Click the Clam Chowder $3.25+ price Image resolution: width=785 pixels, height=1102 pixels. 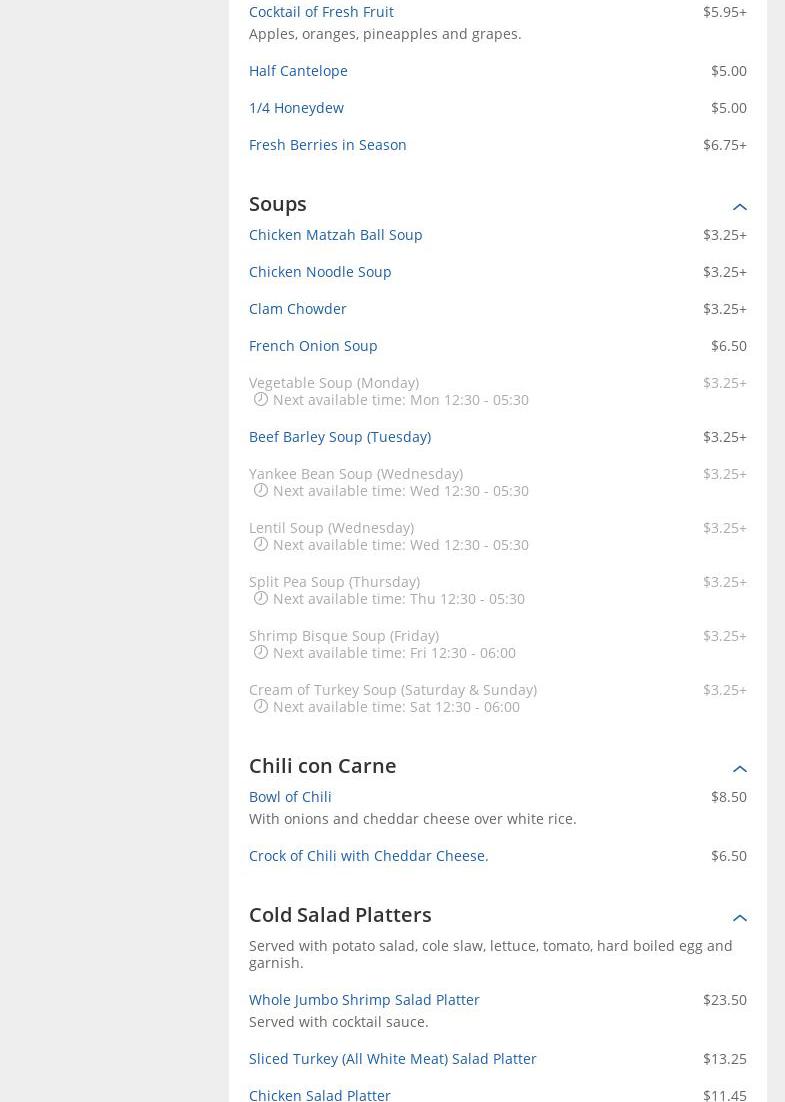724,308
